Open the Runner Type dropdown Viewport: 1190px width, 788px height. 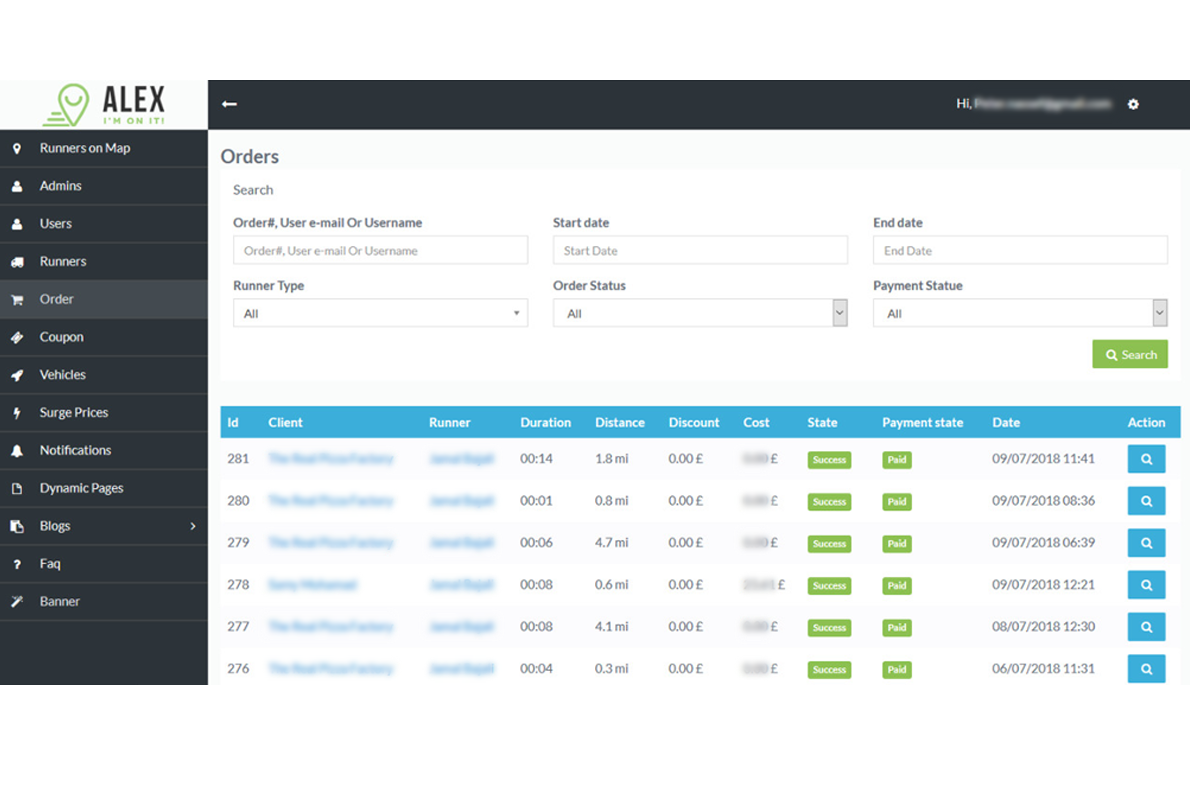(x=380, y=313)
